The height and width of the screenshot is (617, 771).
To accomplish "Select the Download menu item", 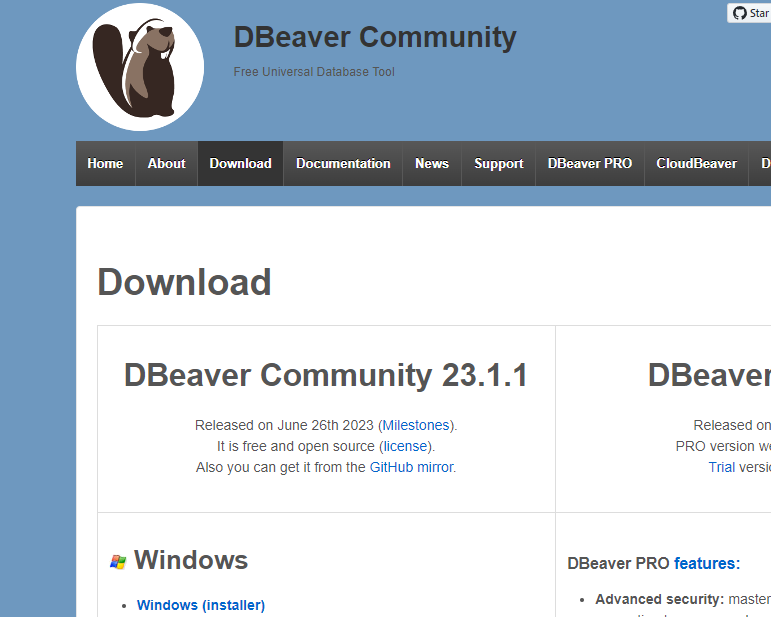I will pos(240,163).
